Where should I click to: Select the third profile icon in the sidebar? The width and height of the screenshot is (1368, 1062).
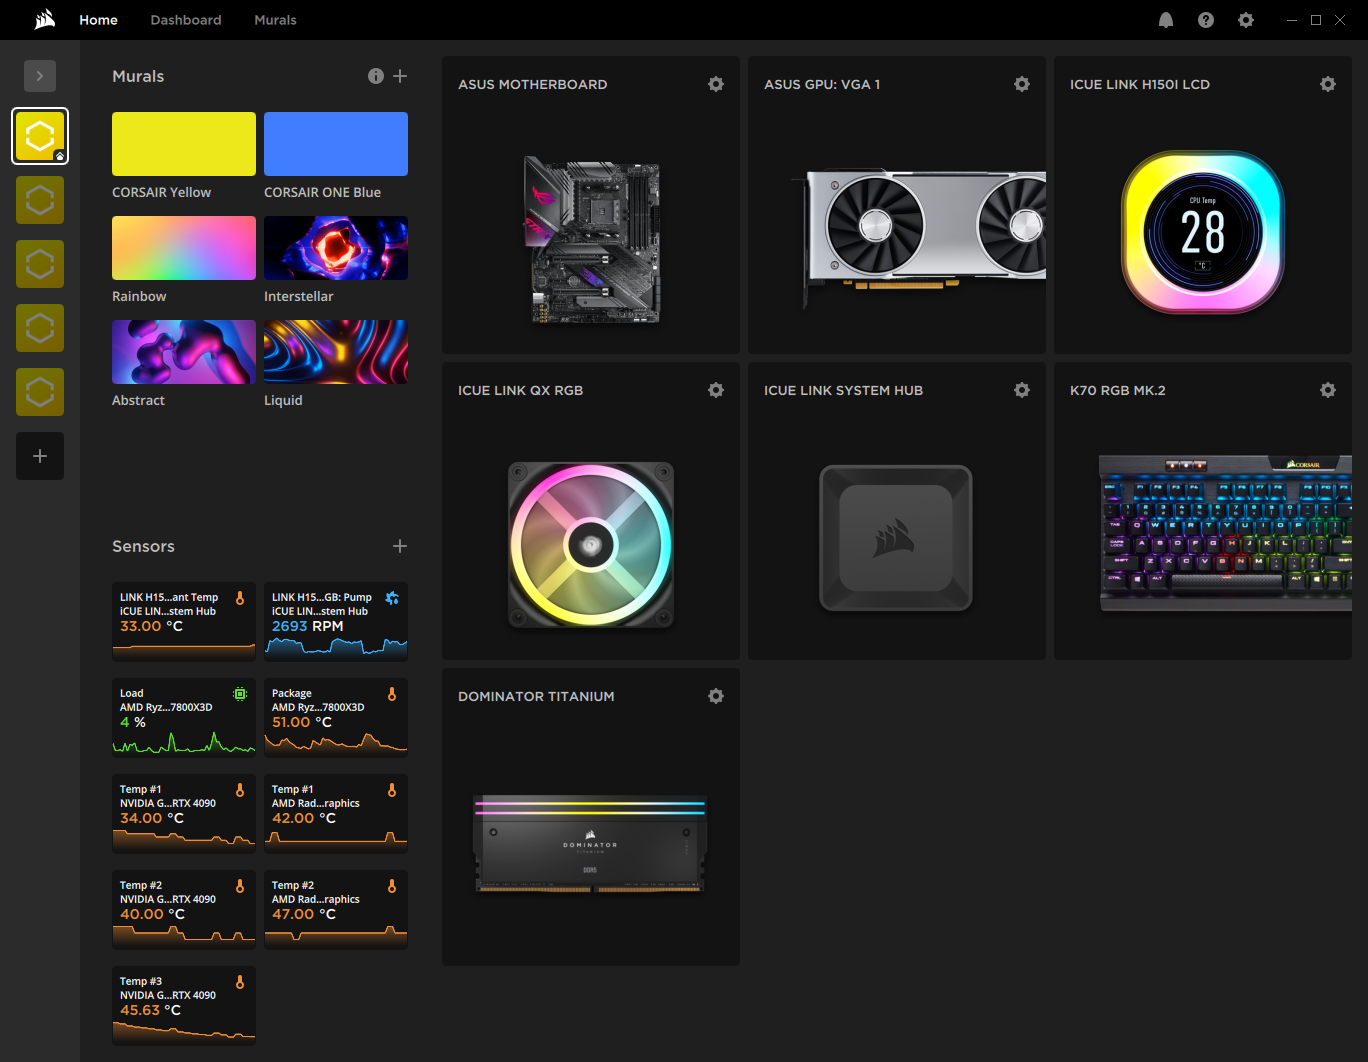click(40, 264)
